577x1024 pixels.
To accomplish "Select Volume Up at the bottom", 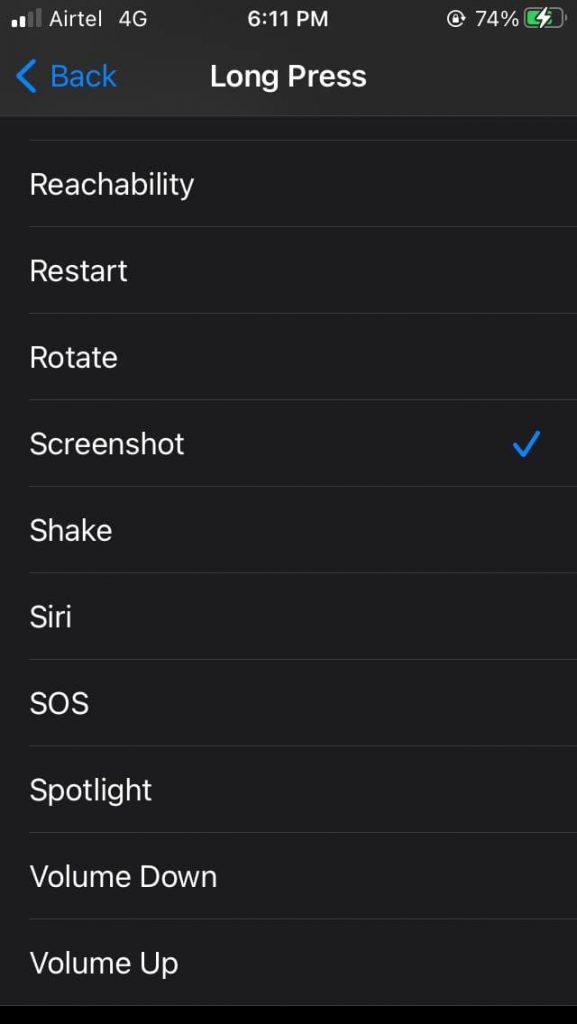I will [103, 963].
